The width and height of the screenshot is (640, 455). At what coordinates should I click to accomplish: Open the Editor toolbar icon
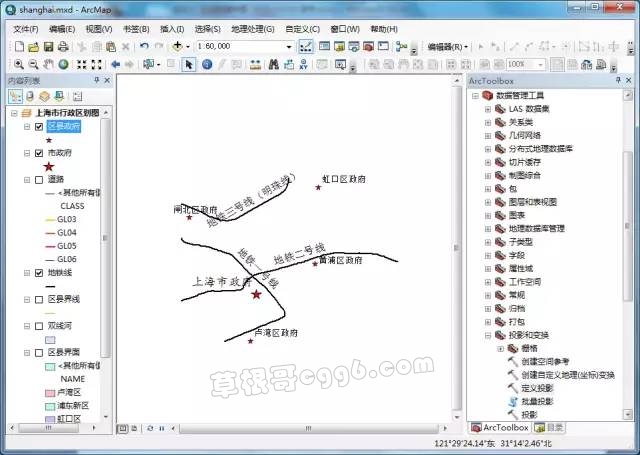click(306, 47)
